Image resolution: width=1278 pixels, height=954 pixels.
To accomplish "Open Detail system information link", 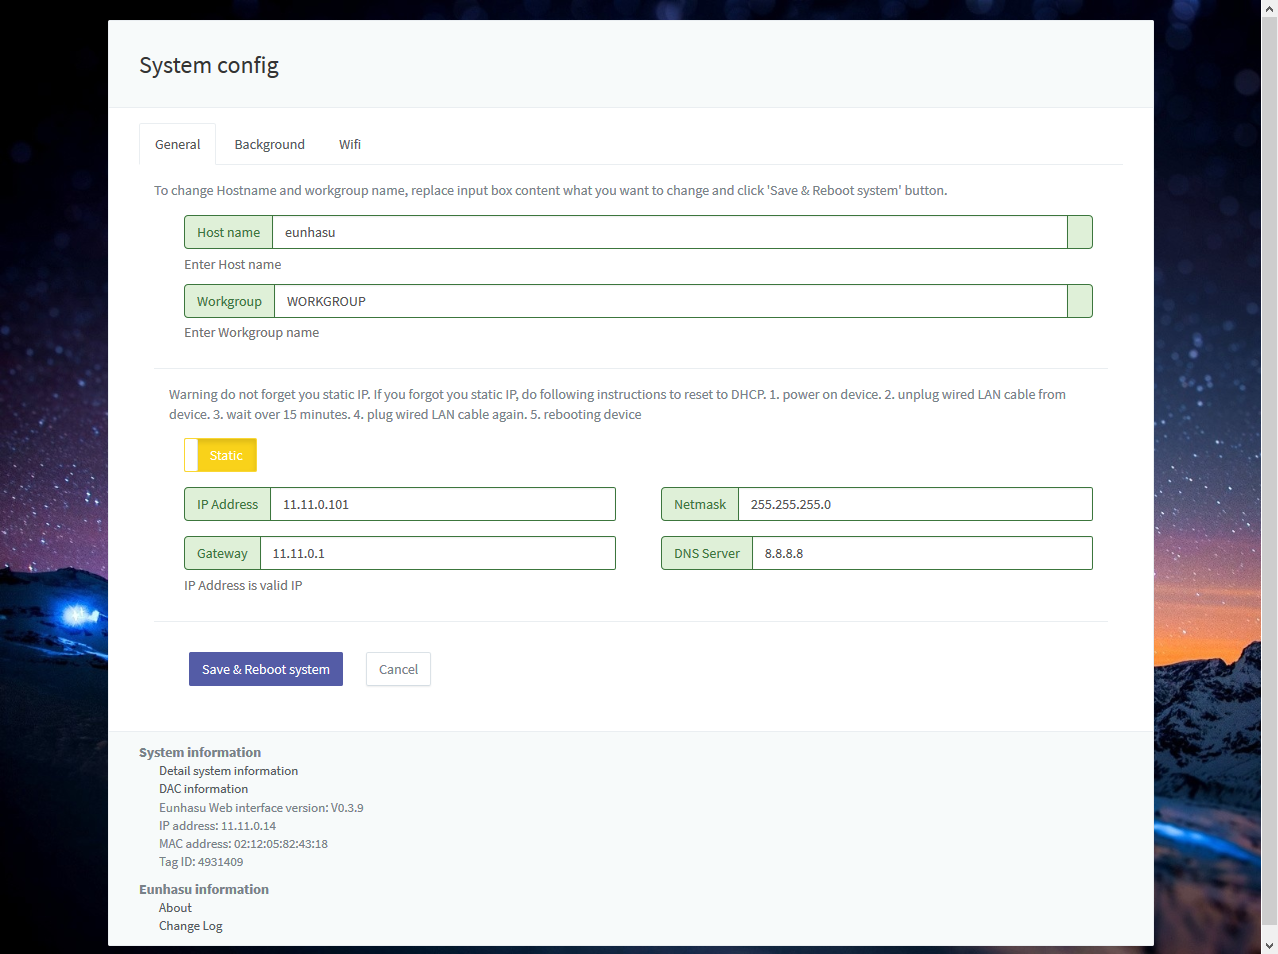I will 228,771.
